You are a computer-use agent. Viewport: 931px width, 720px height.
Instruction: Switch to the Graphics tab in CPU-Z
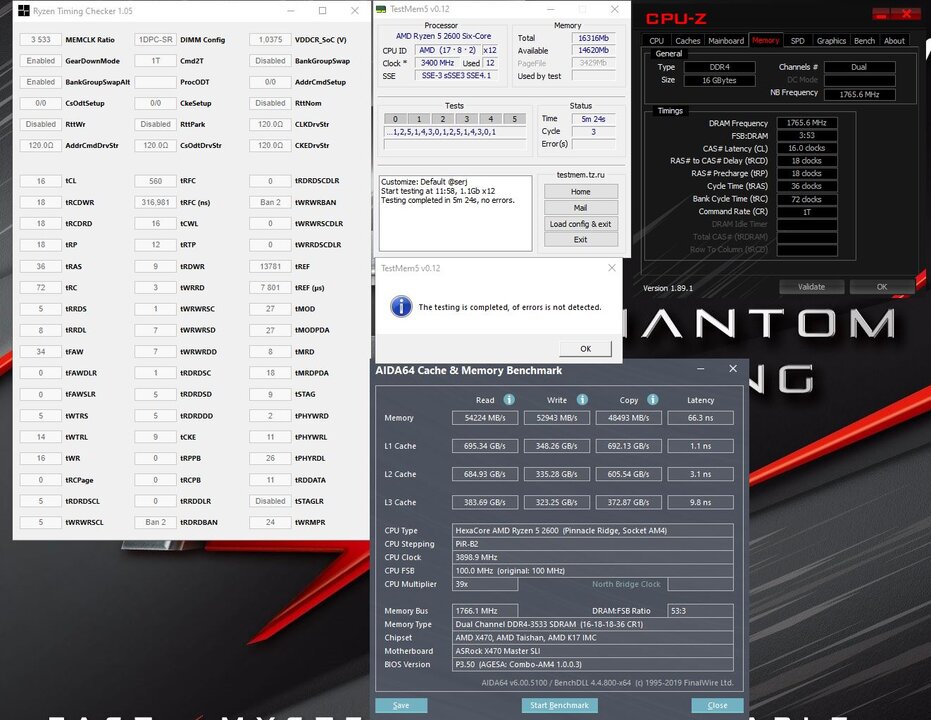tap(831, 40)
